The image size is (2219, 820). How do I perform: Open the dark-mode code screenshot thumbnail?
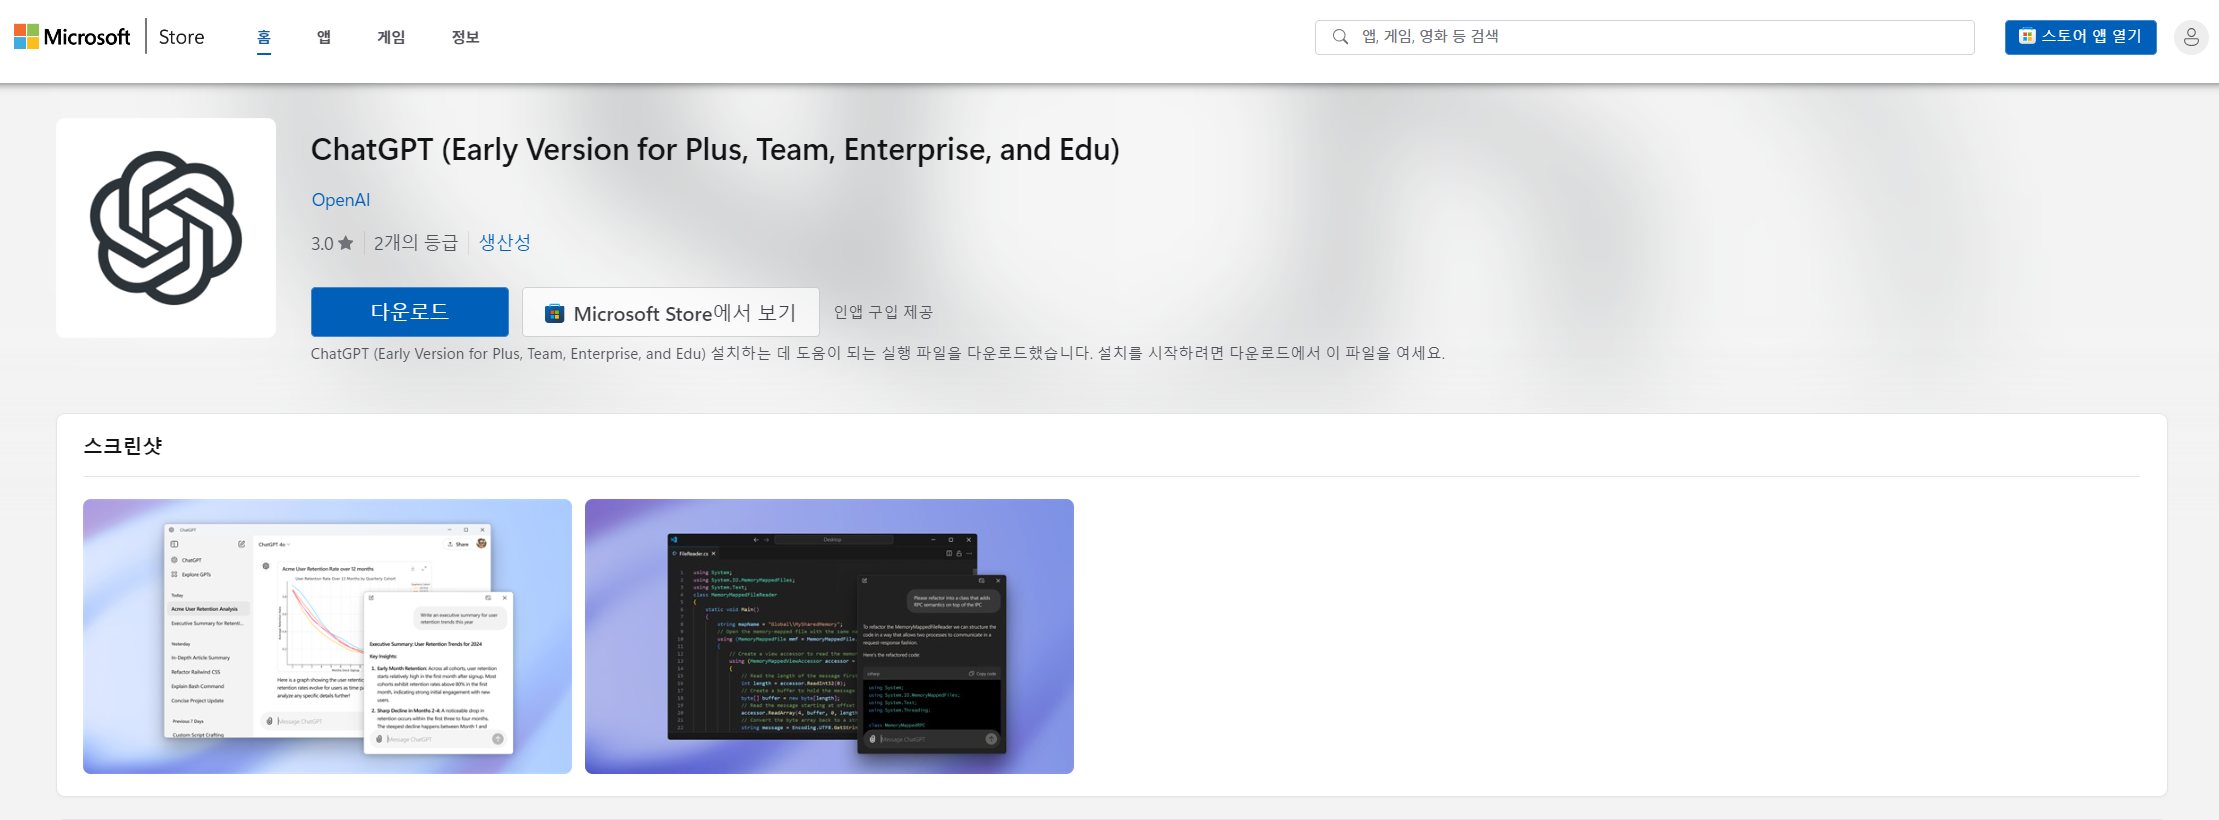click(x=829, y=636)
